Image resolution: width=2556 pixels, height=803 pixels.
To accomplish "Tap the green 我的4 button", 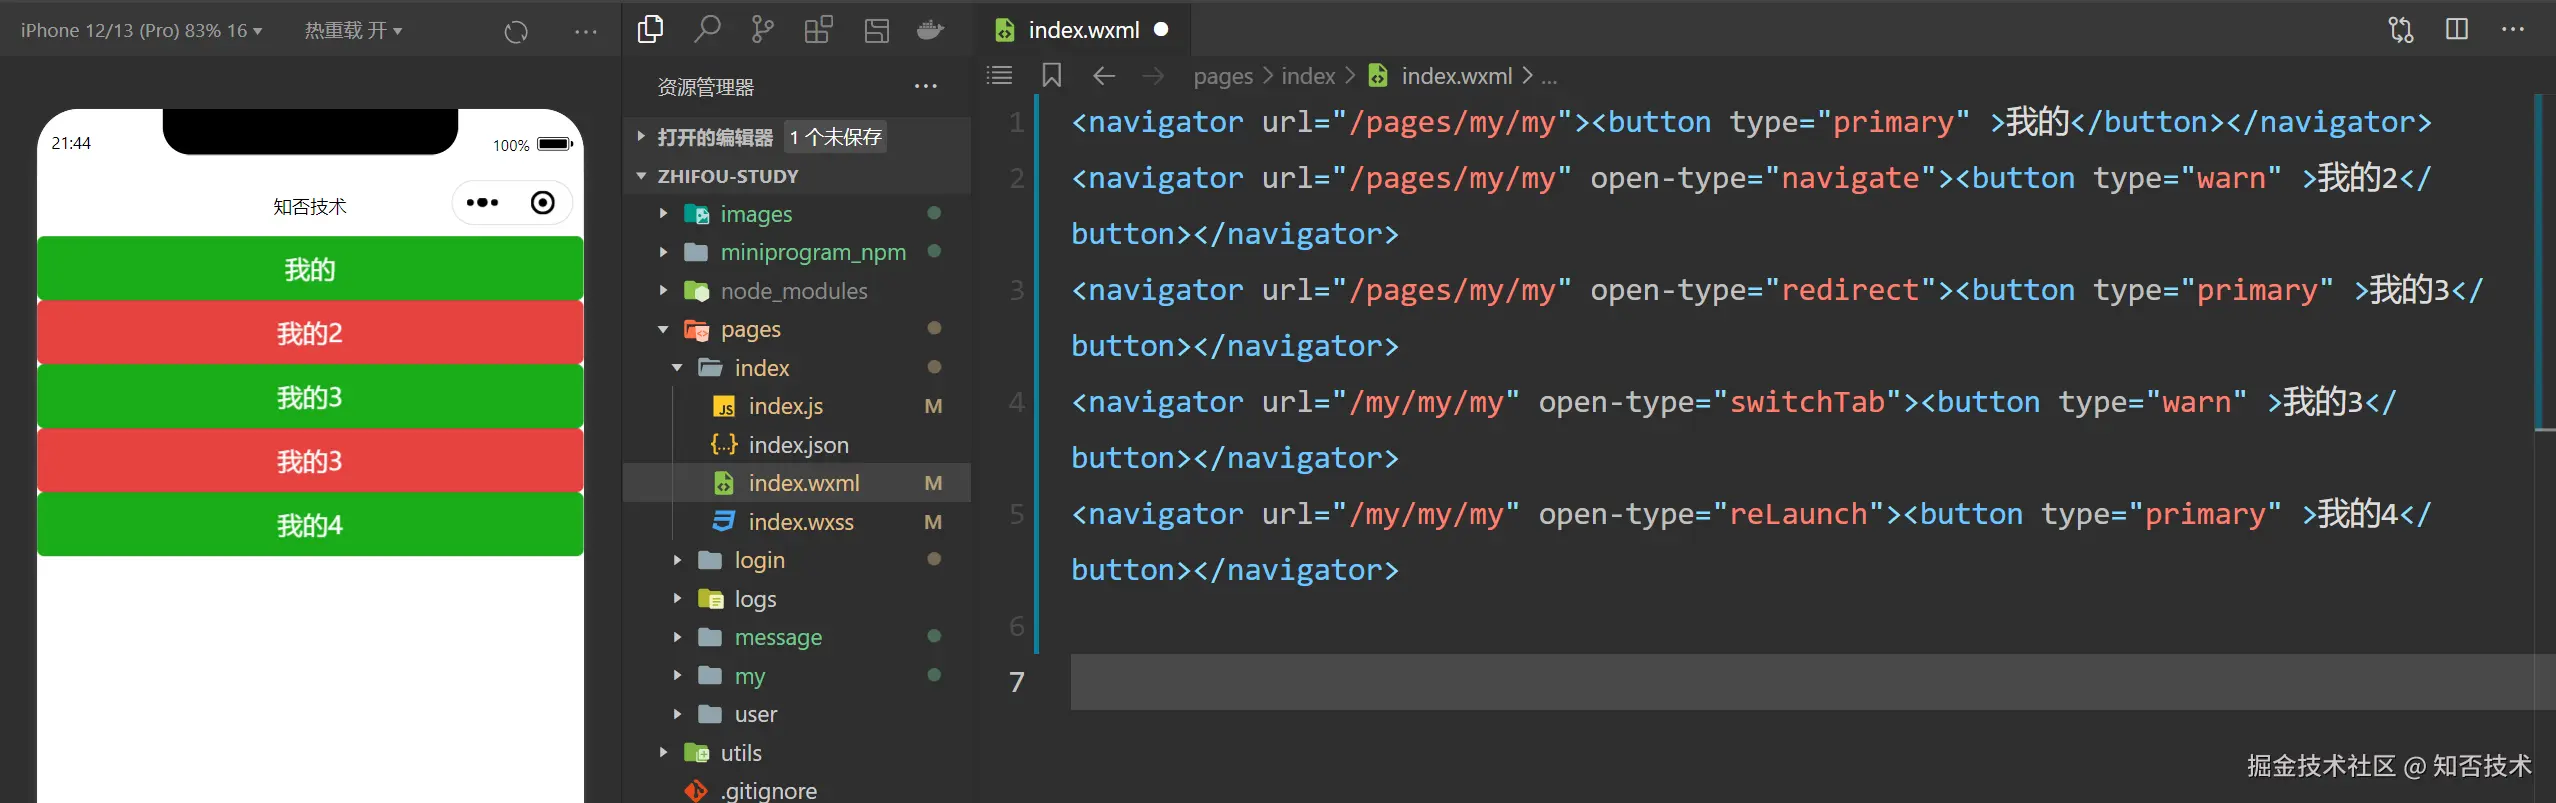I will (x=310, y=525).
